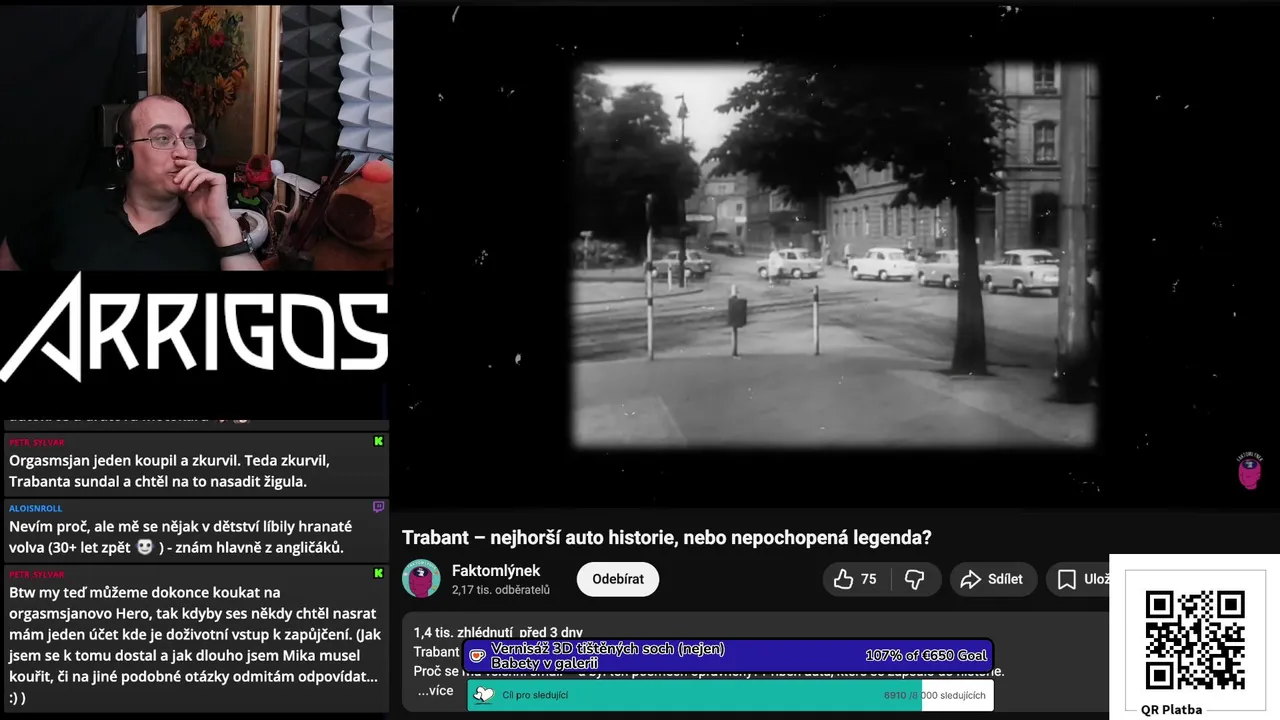The width and height of the screenshot is (1280, 720).
Task: Click the QR Platba code image
Action: [1195, 639]
